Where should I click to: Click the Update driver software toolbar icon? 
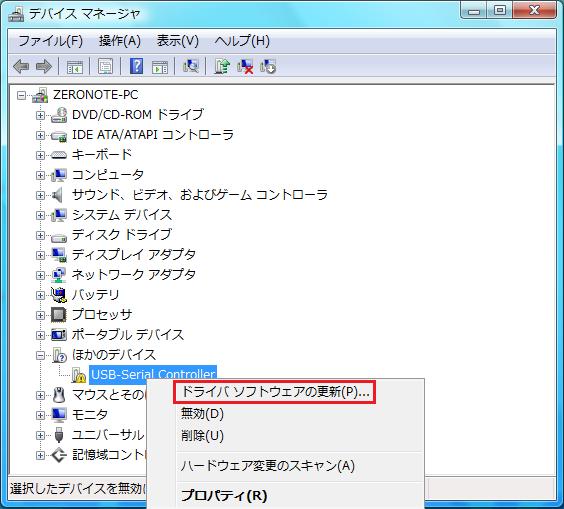(222, 66)
